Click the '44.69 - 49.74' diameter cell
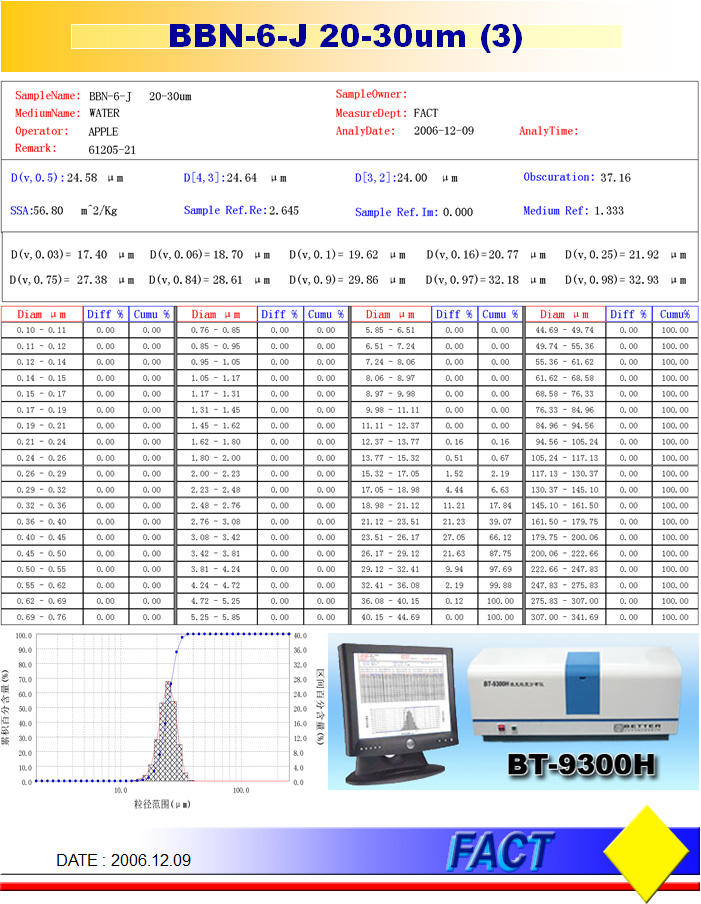This screenshot has width=701, height=904. (565, 330)
